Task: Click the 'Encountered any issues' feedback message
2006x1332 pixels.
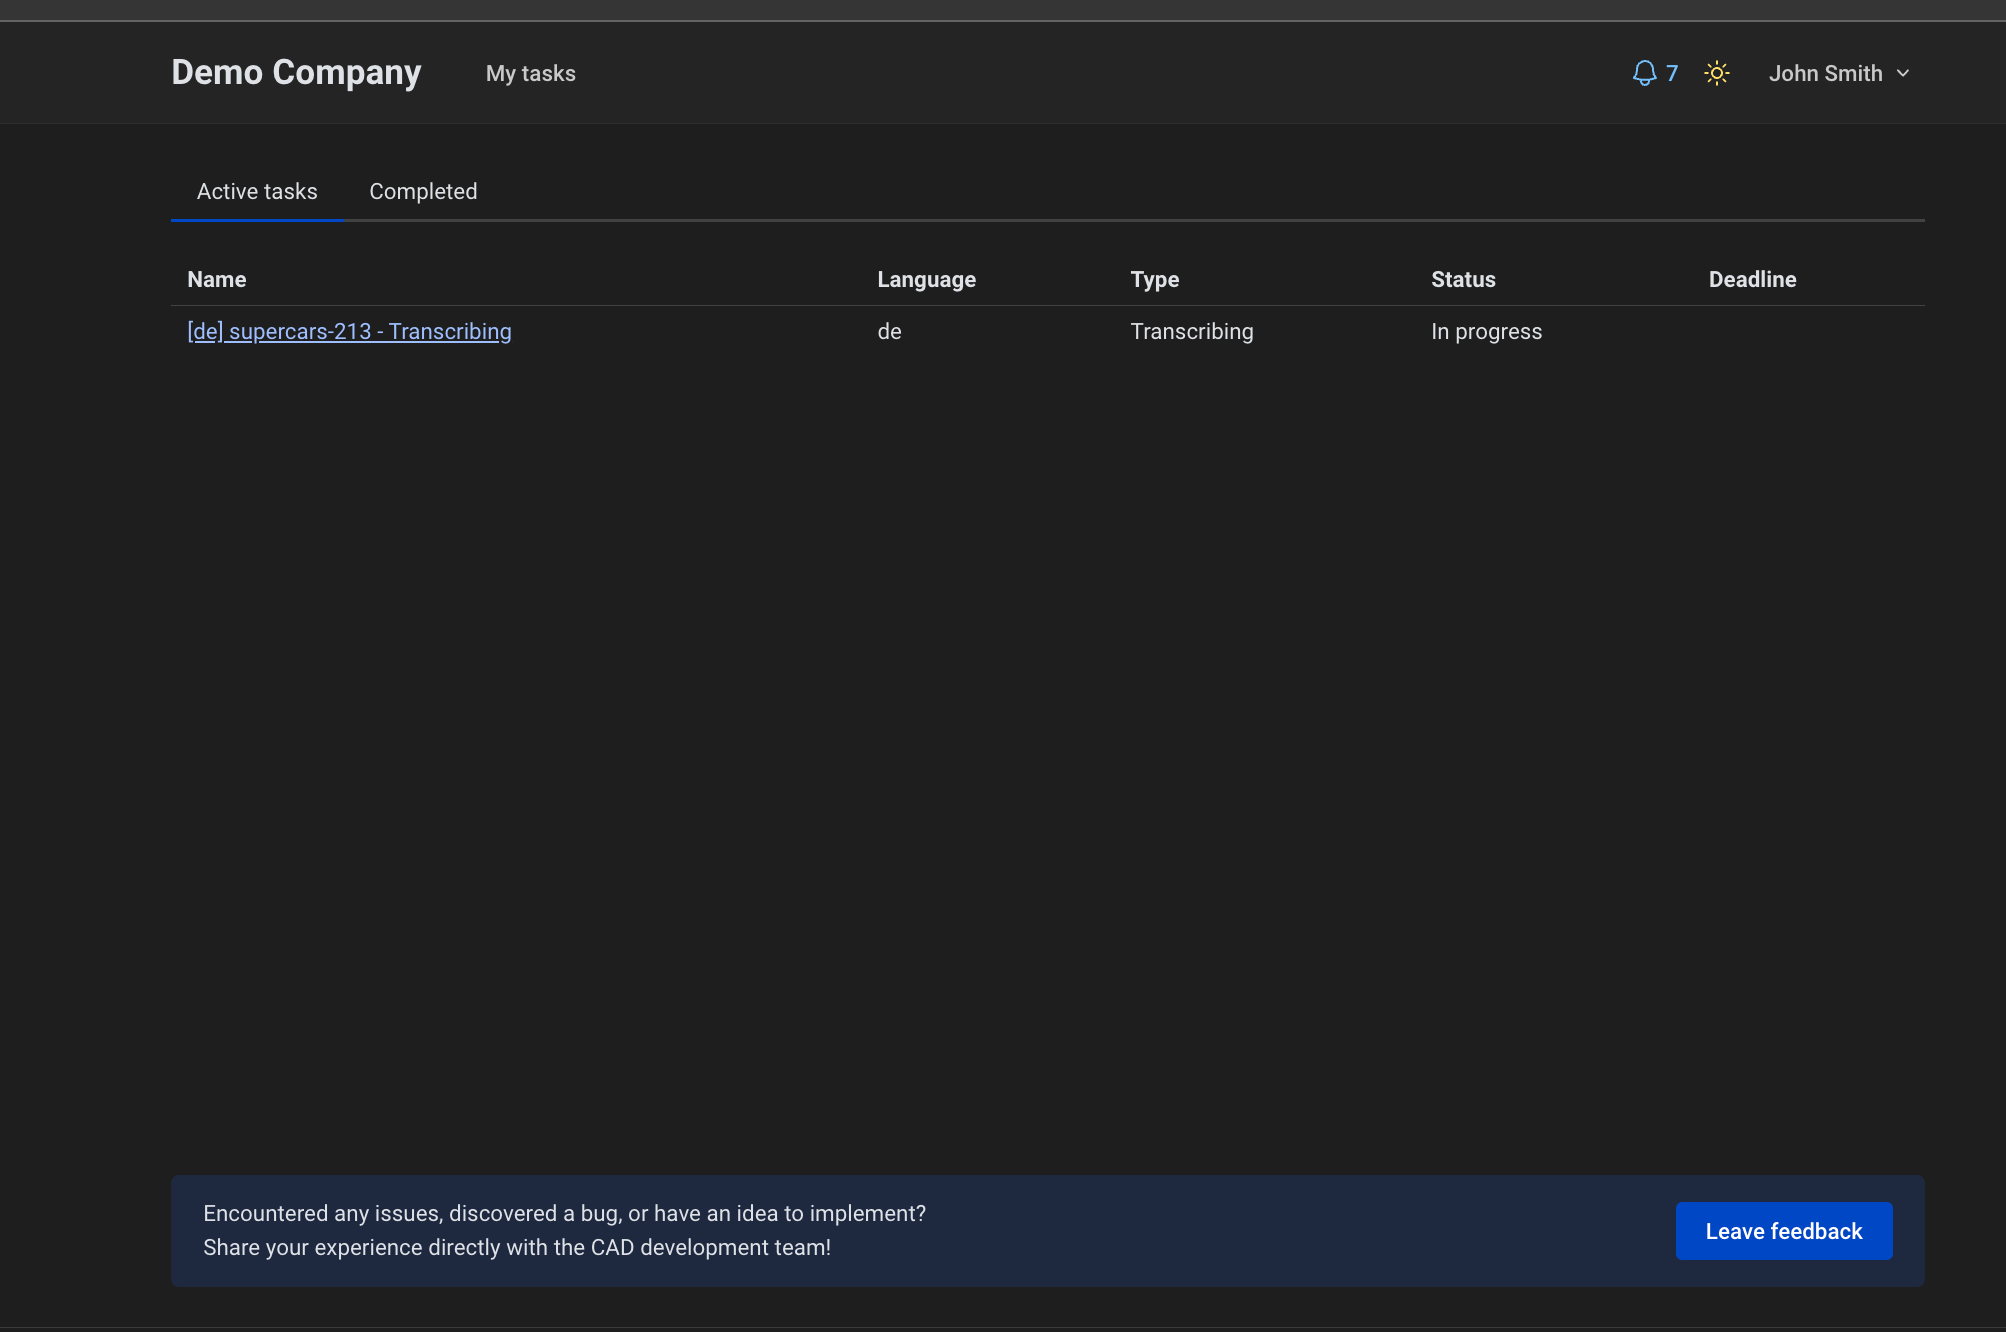Action: pos(564,1230)
